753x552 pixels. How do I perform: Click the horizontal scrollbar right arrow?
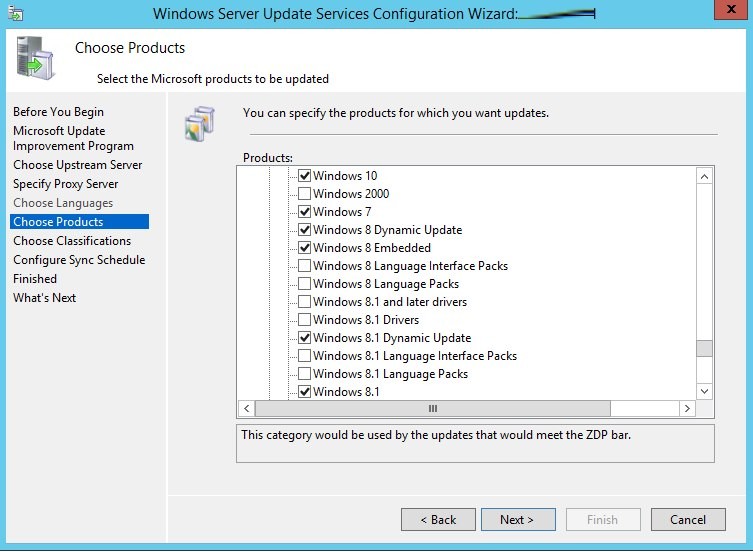(686, 409)
